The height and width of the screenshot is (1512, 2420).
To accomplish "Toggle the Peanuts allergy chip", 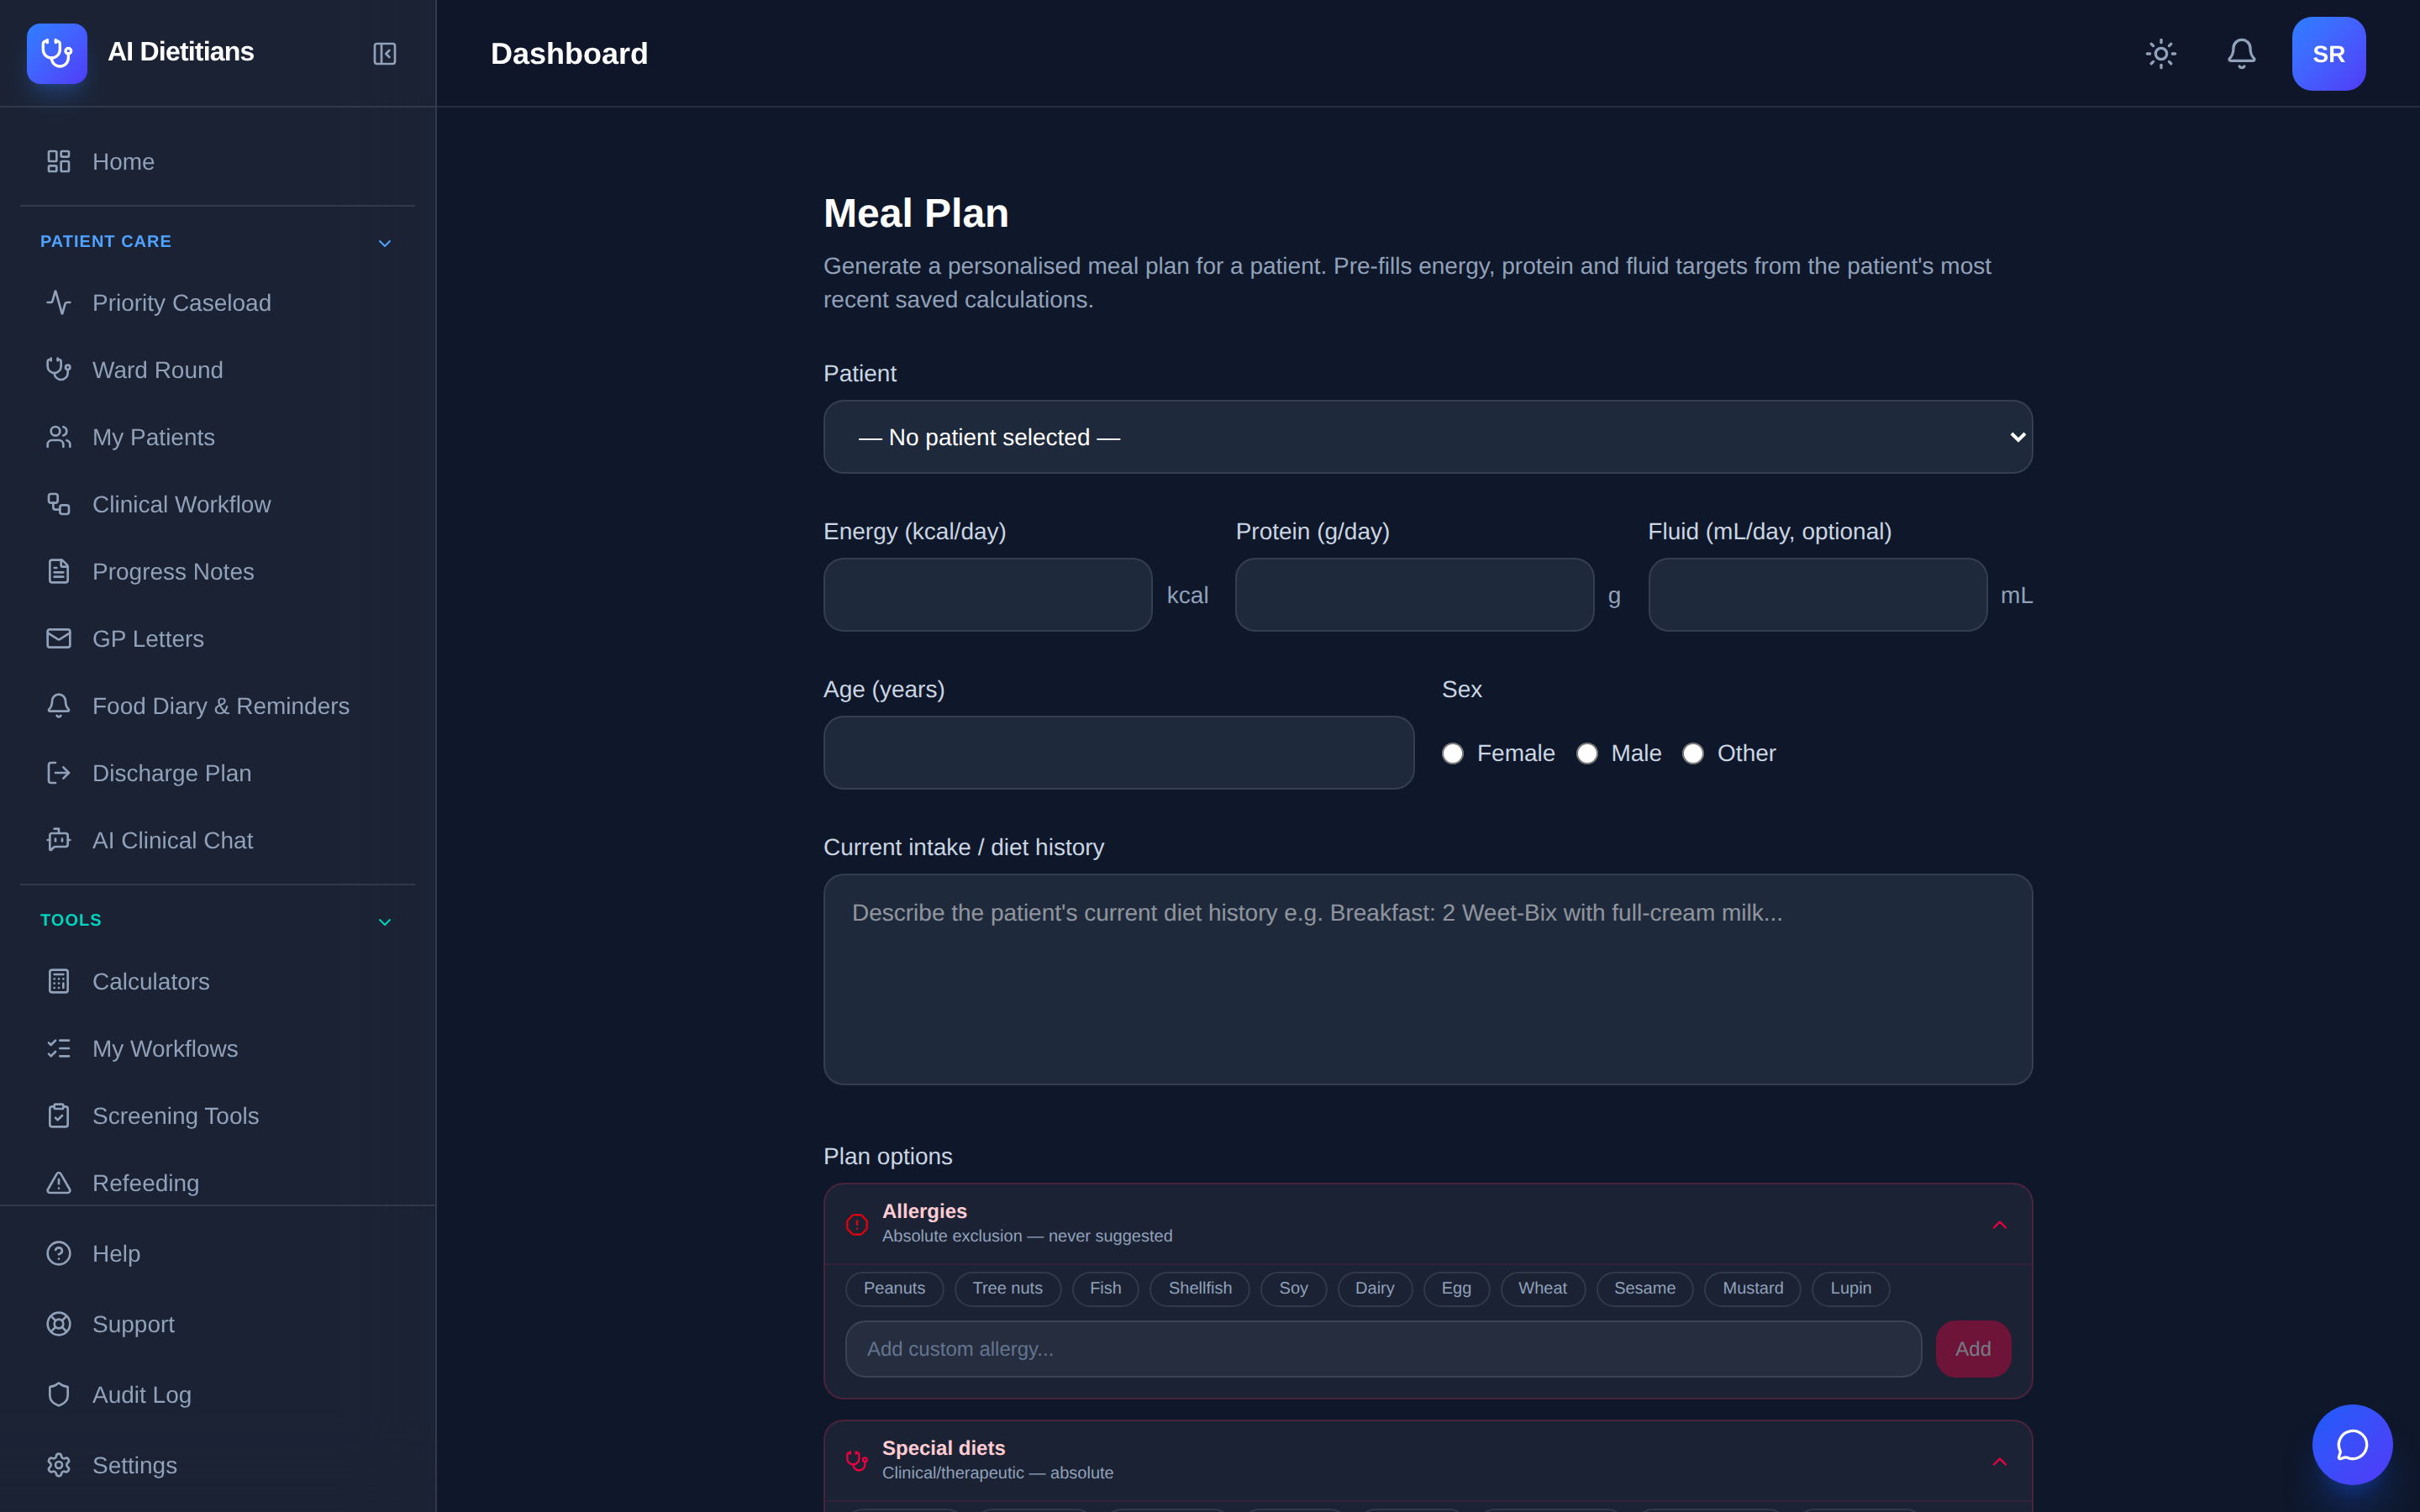I will pos(894,1288).
